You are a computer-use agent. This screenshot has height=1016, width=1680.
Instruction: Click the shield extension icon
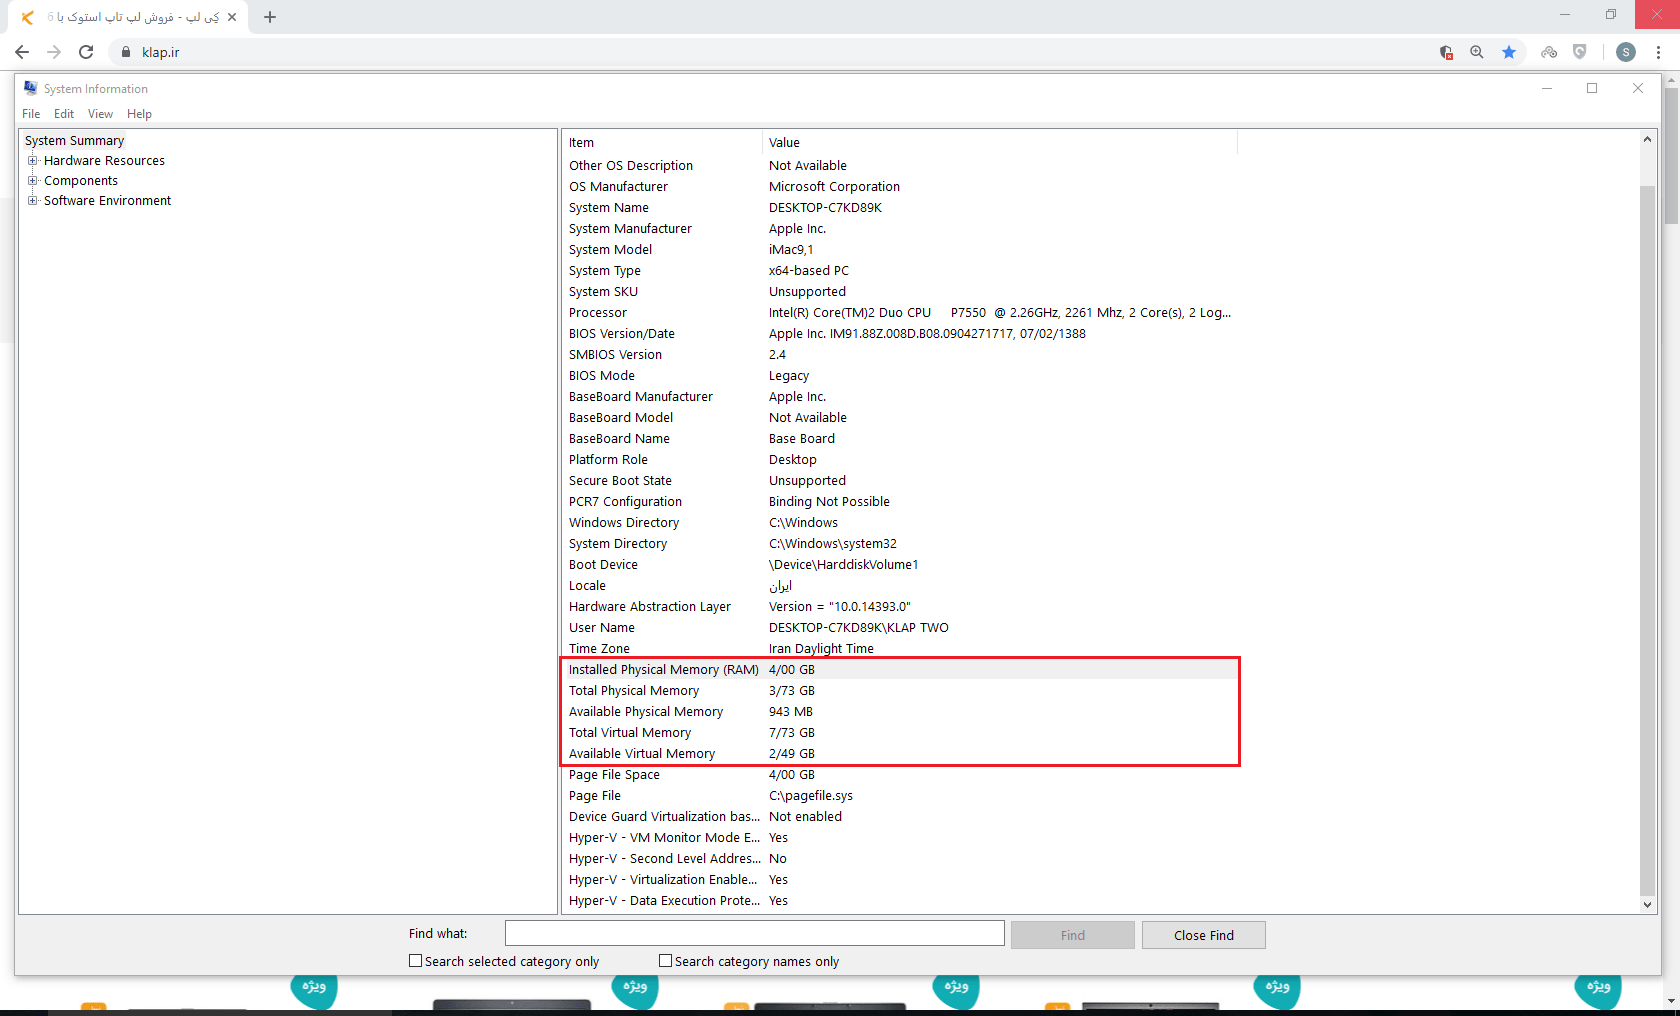coord(1580,52)
